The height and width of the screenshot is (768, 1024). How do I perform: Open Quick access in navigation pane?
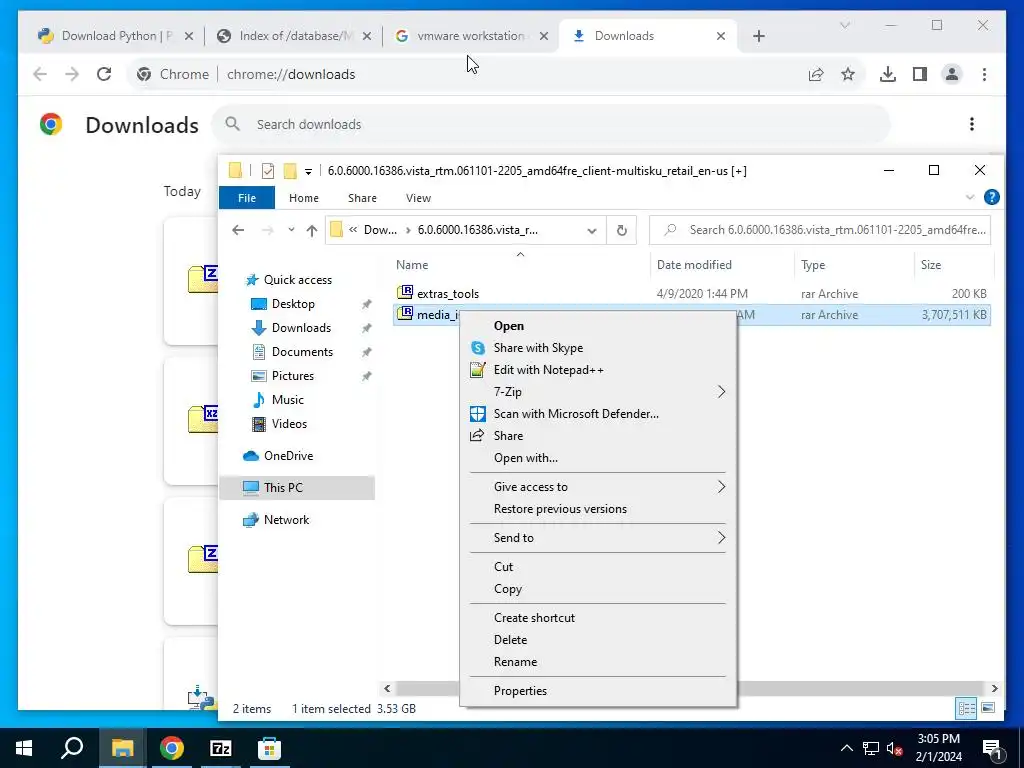[297, 280]
